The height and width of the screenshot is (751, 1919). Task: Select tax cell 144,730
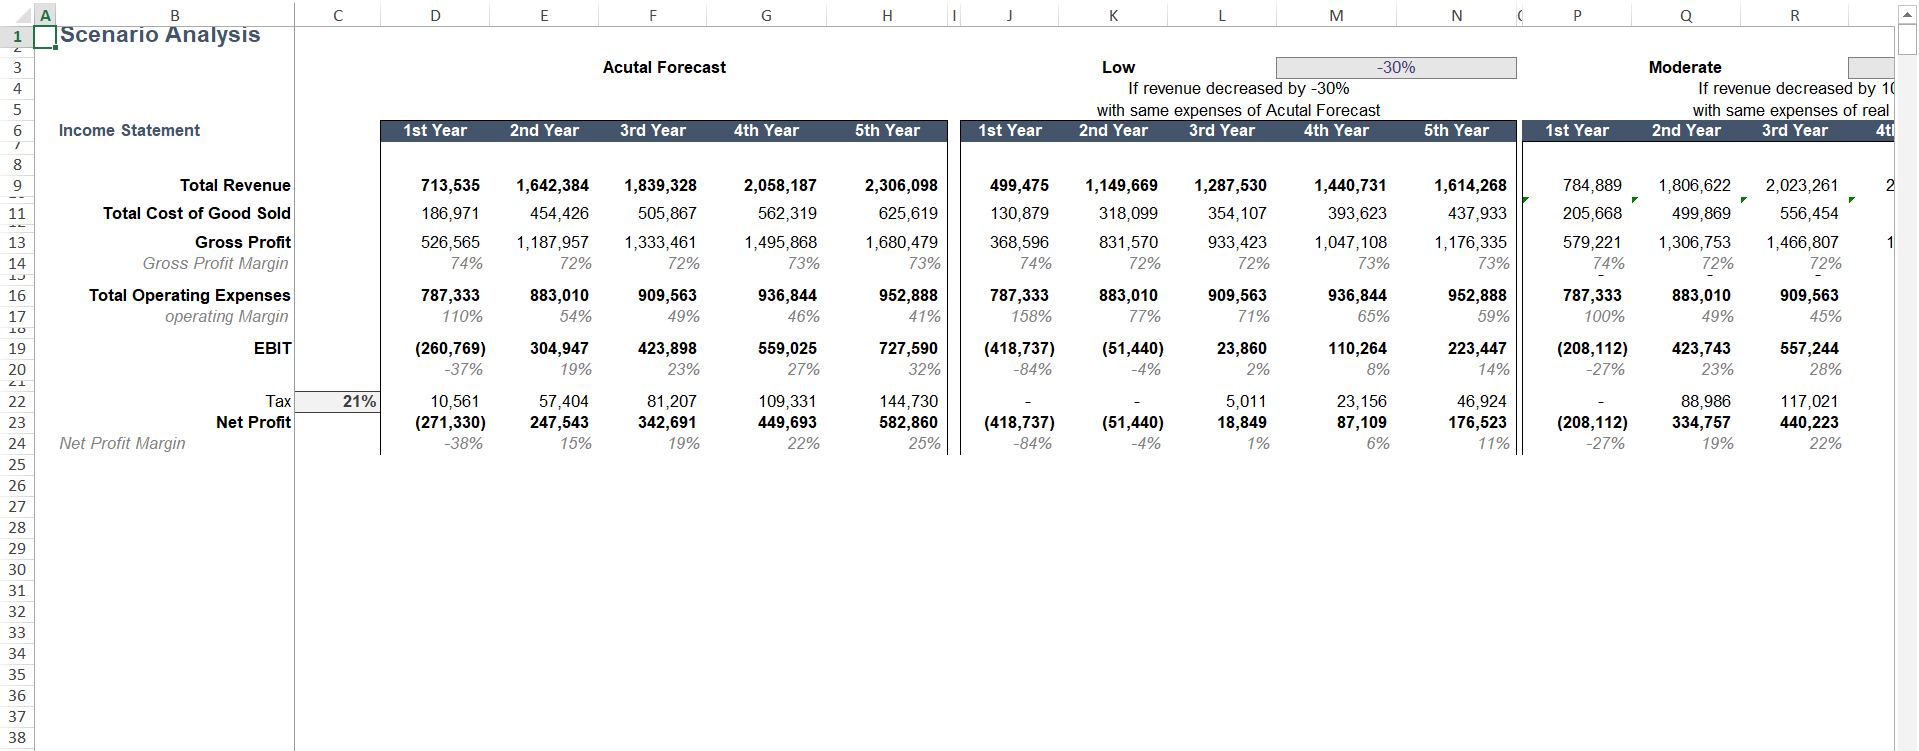[x=908, y=401]
